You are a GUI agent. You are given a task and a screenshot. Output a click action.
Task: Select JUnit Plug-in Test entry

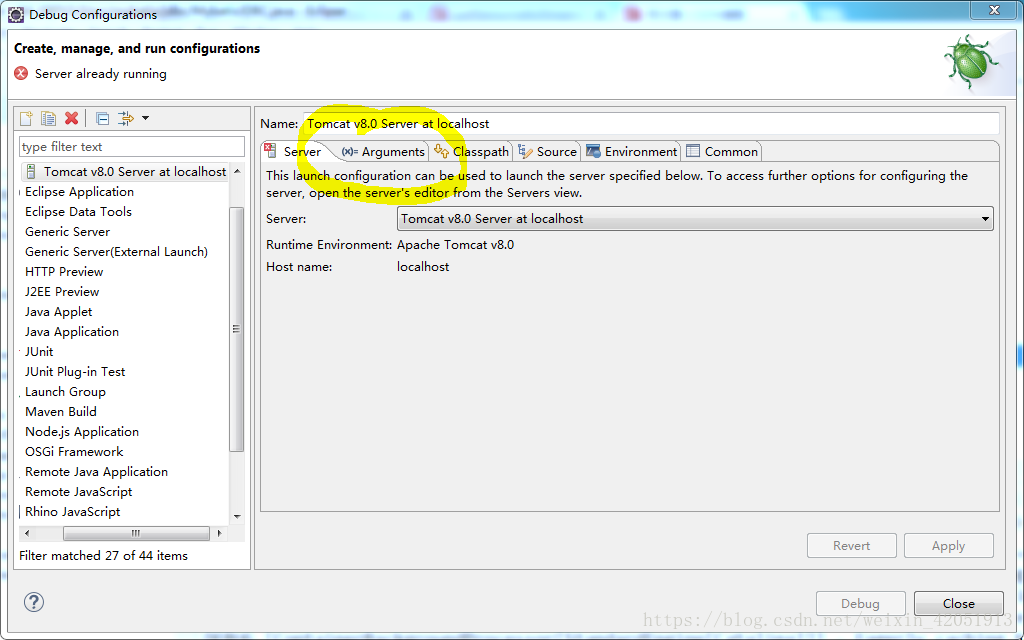pos(75,372)
